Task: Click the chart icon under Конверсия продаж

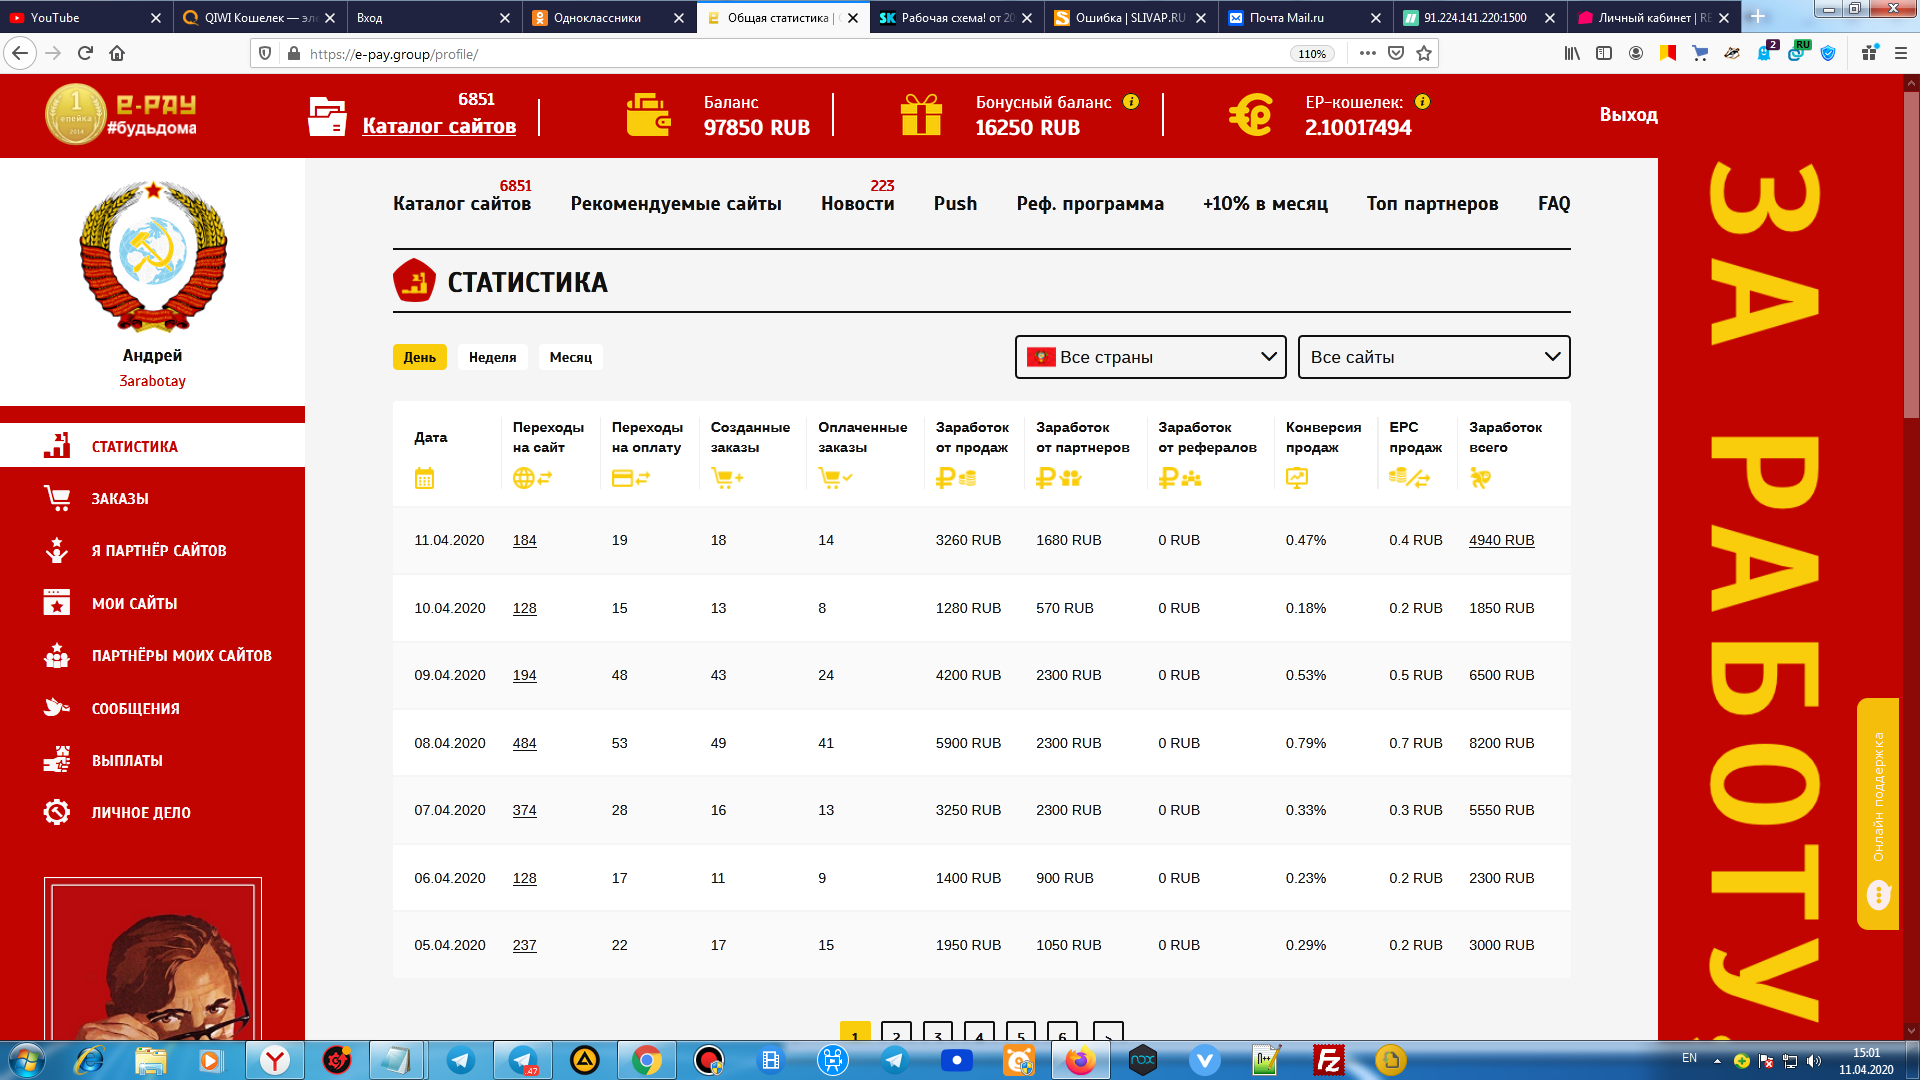Action: (x=1297, y=478)
